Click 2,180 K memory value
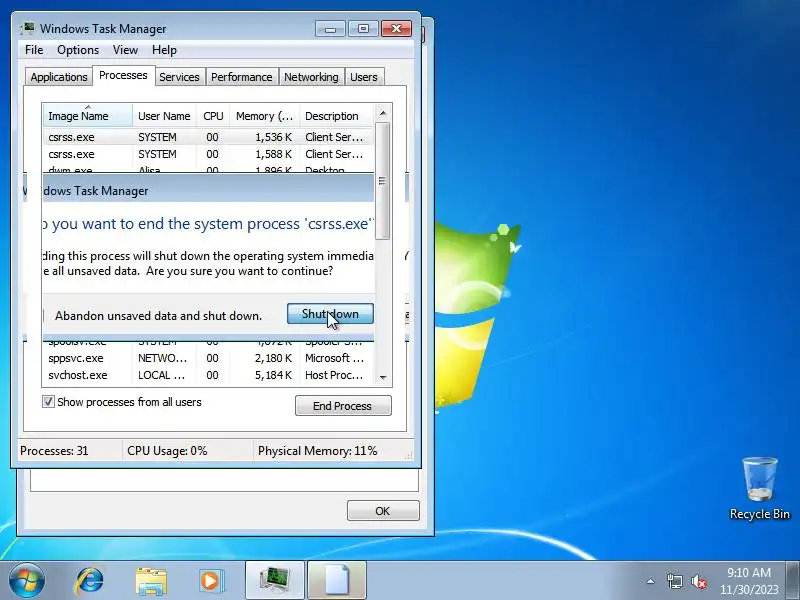 click(273, 358)
